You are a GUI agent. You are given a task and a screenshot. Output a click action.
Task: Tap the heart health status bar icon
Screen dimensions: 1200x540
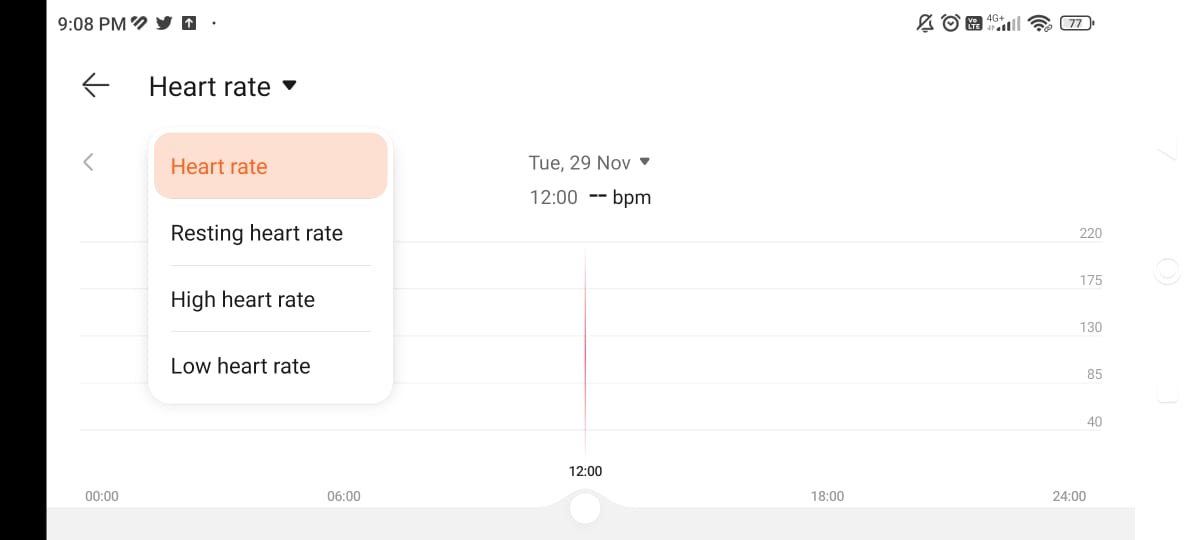tap(140, 23)
